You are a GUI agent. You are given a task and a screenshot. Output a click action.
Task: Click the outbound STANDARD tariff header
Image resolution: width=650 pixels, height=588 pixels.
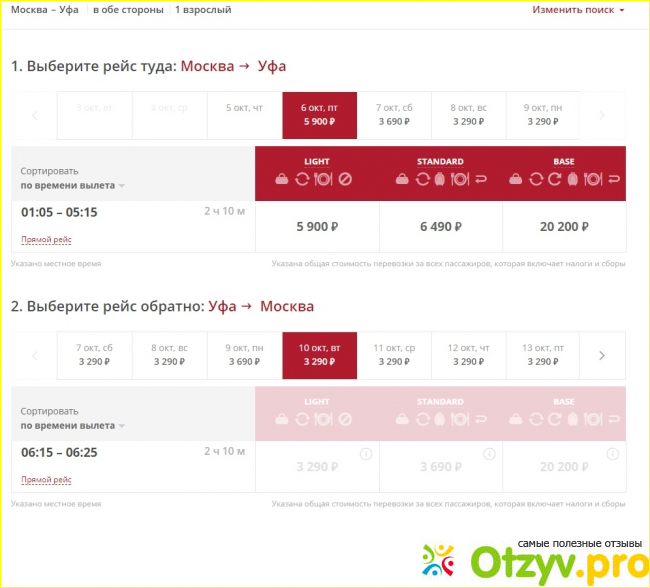(x=440, y=162)
